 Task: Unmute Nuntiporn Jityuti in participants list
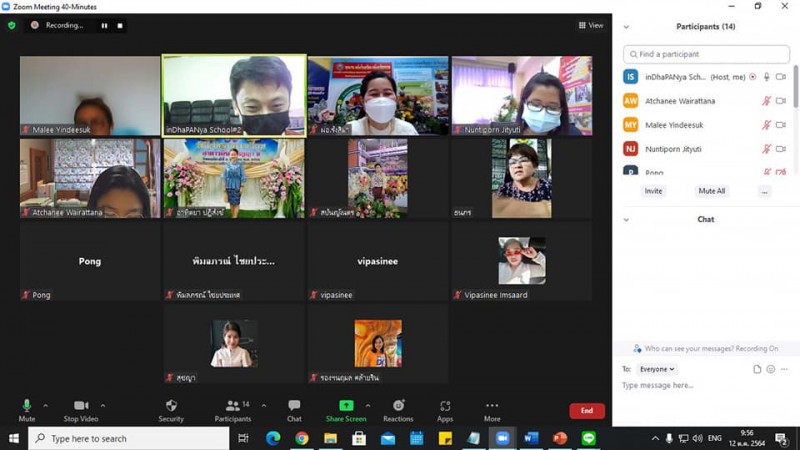(766, 149)
